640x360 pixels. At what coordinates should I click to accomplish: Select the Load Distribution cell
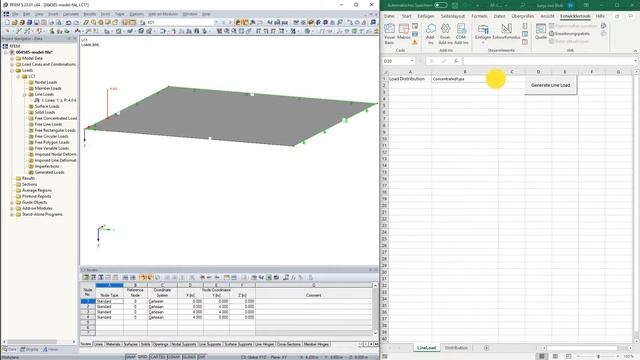tap(410, 79)
